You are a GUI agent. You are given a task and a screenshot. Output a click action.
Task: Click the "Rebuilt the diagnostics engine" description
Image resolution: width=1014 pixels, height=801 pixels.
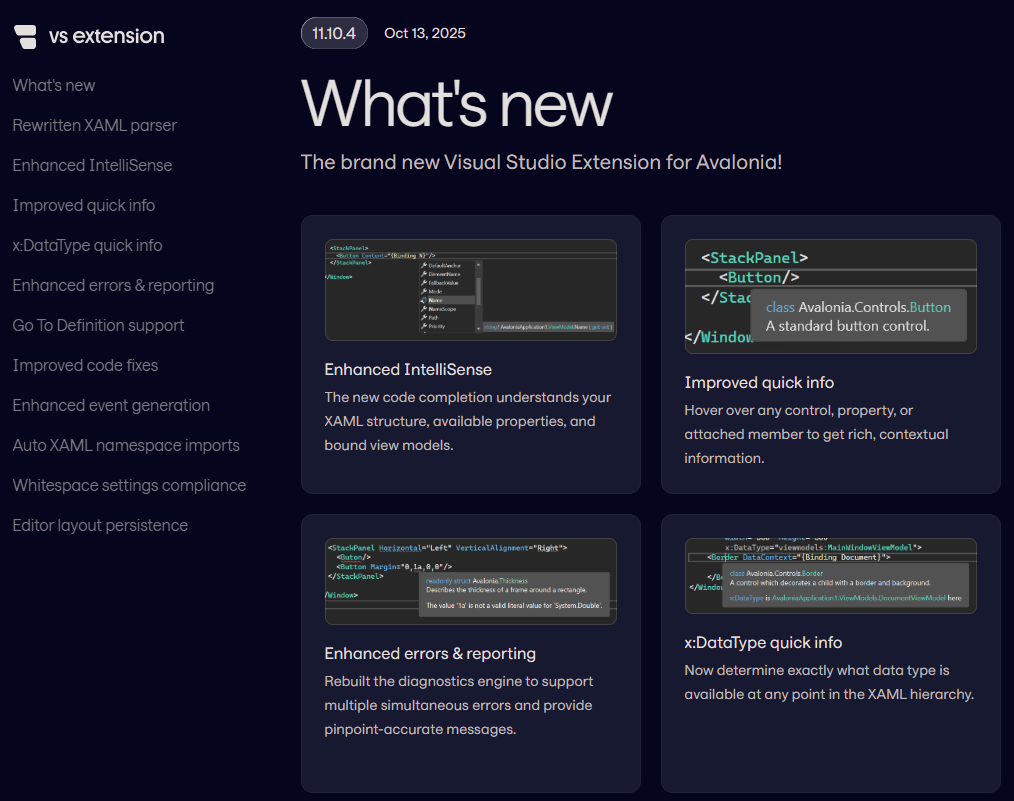coord(459,705)
